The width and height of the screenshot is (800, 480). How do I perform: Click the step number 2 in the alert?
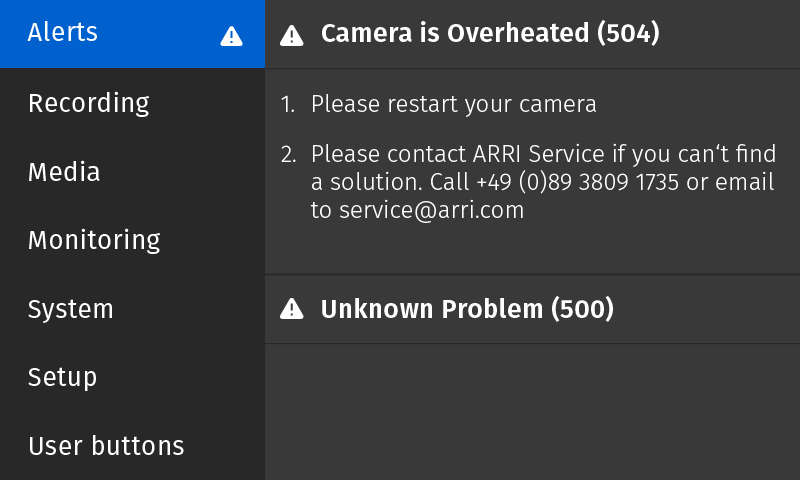click(x=288, y=155)
